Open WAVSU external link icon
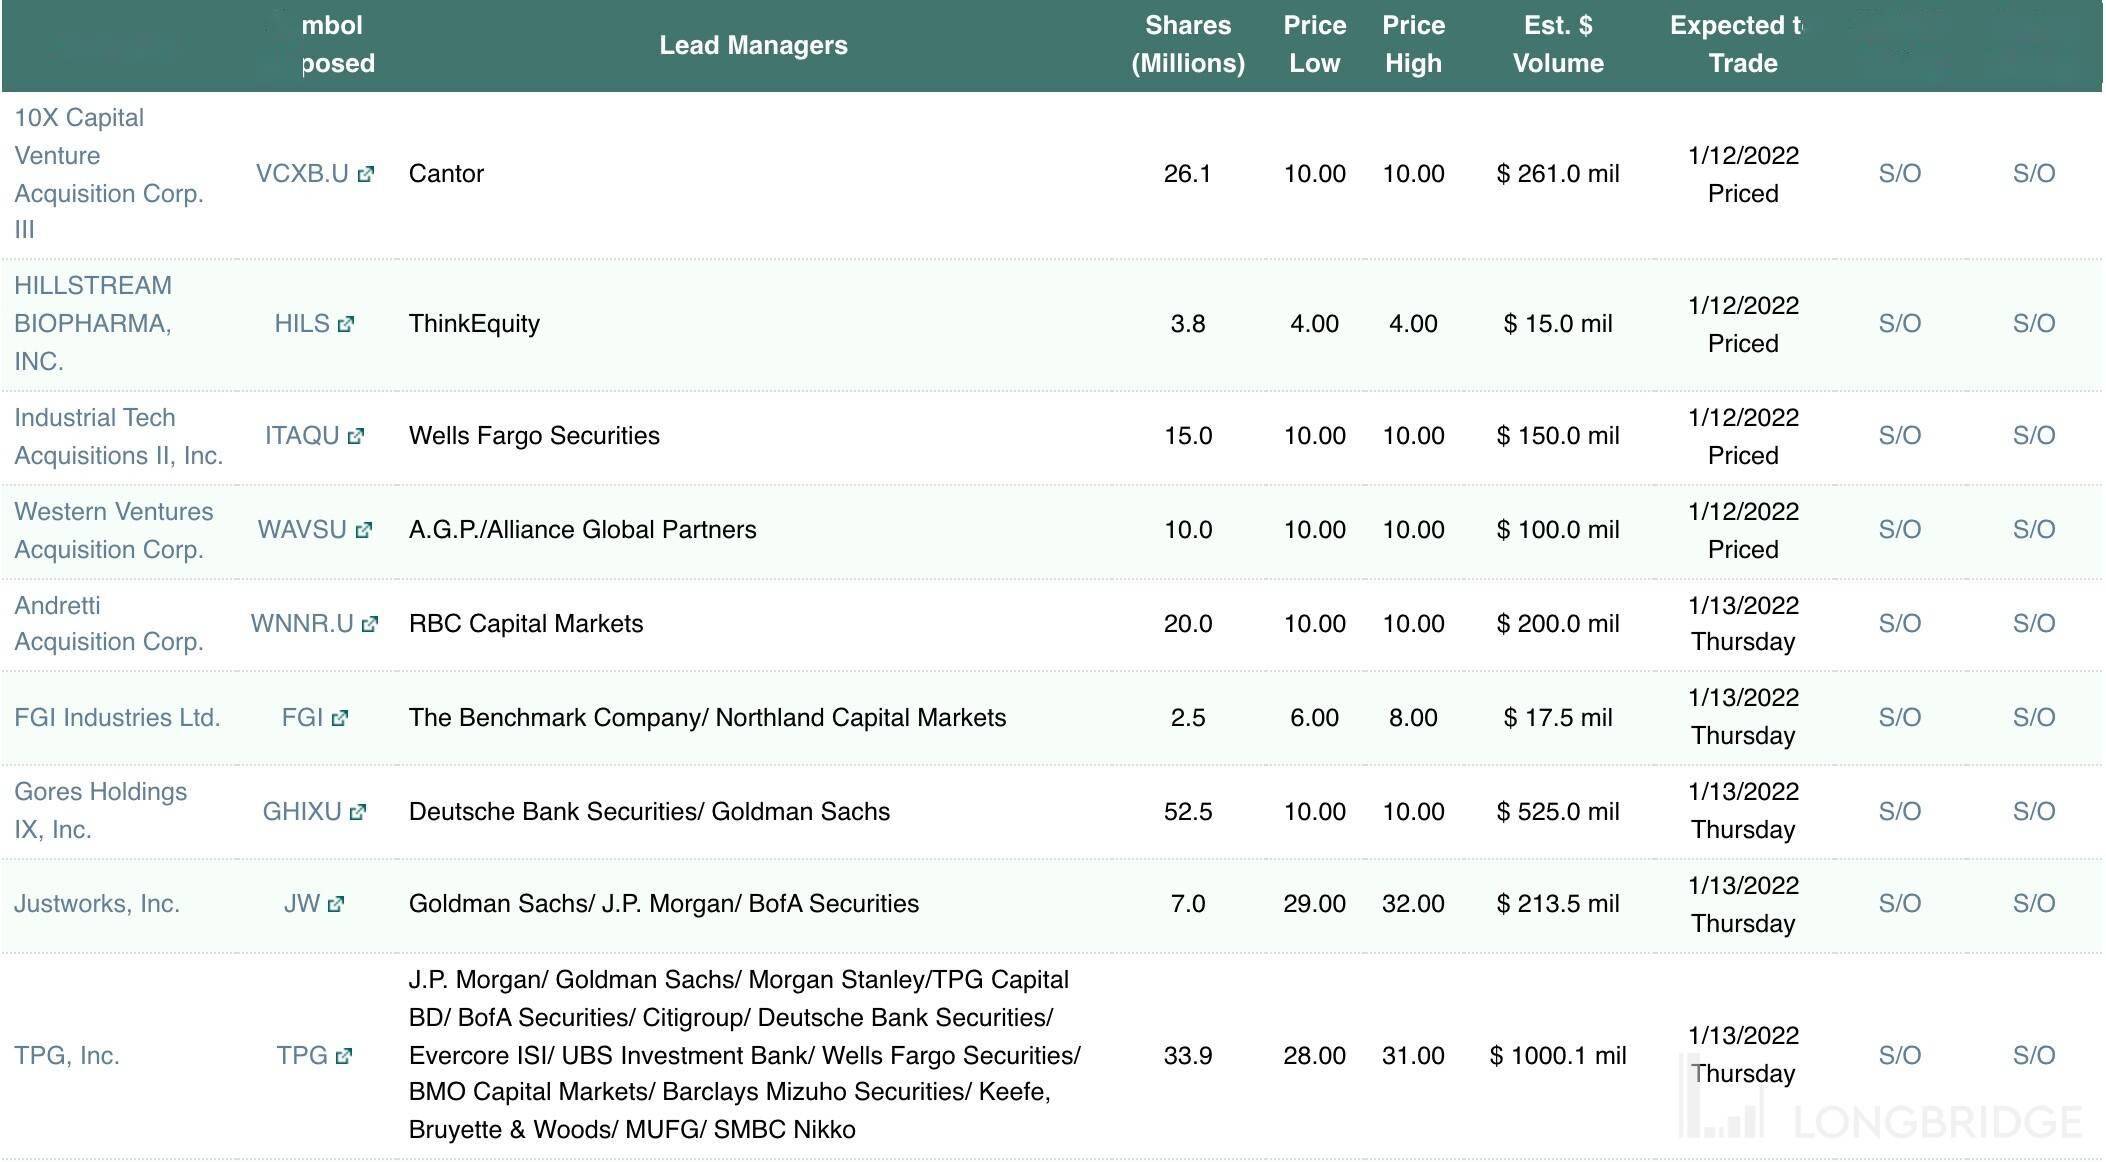This screenshot has width=2106, height=1162. point(364,530)
